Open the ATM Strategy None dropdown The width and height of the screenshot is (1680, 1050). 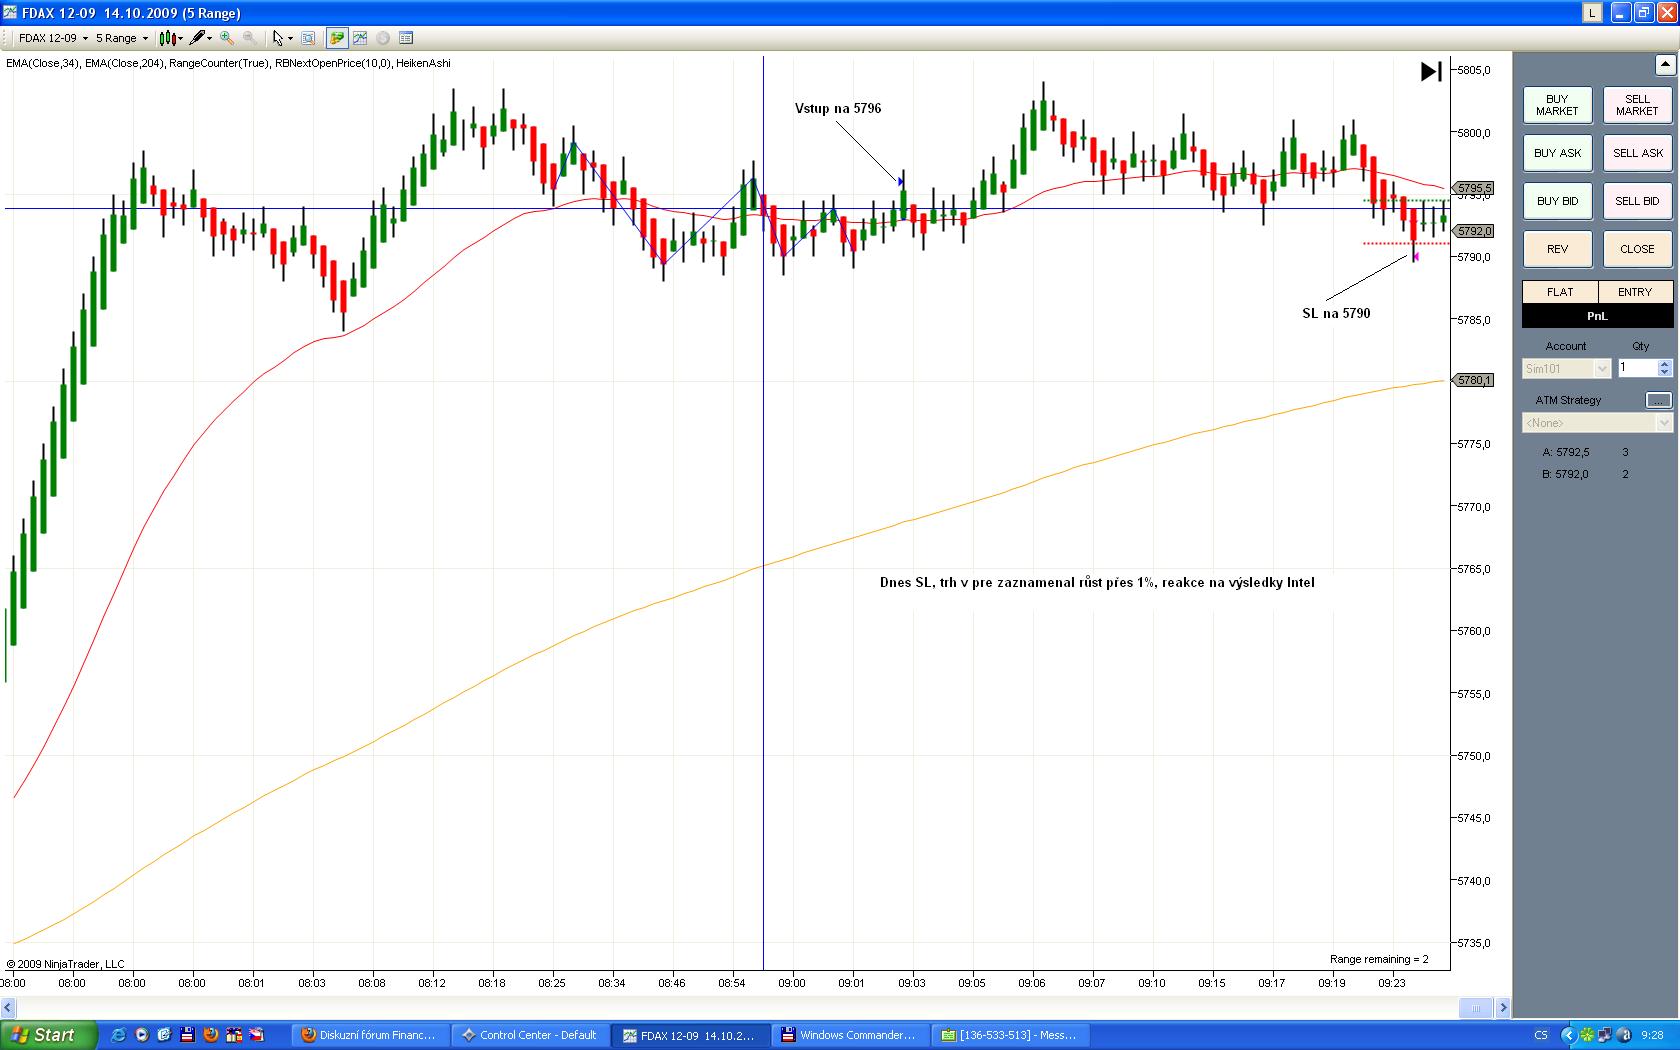click(1597, 423)
